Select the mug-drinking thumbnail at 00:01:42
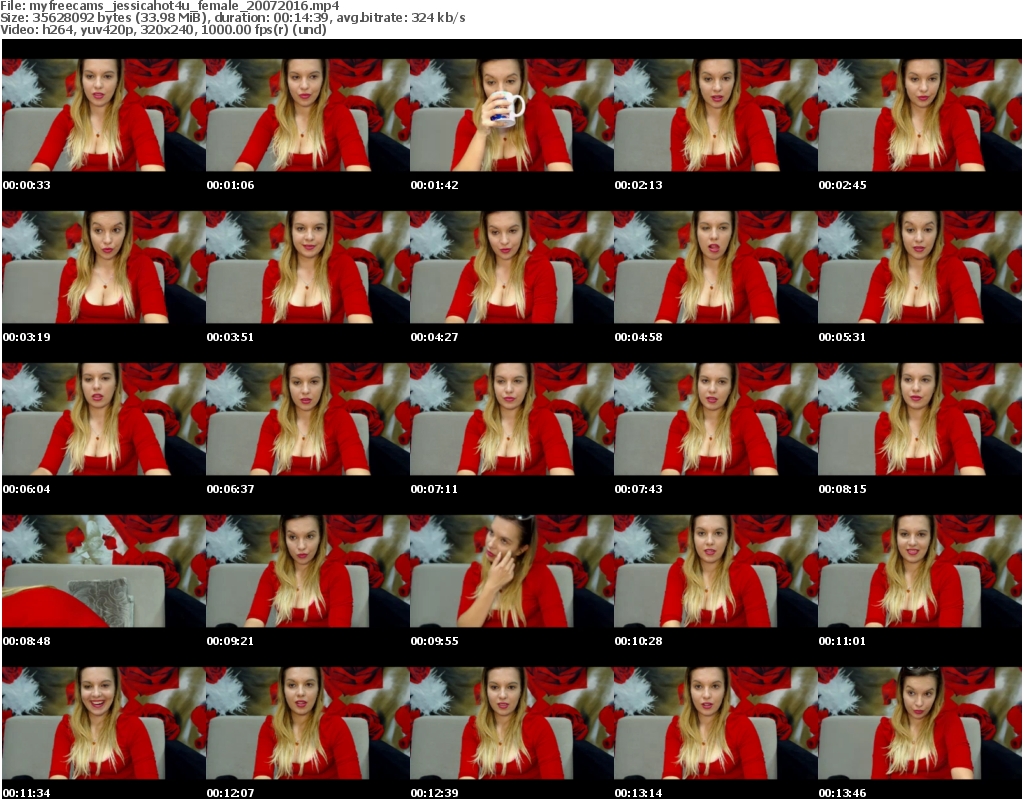The image size is (1024, 799). tap(512, 115)
